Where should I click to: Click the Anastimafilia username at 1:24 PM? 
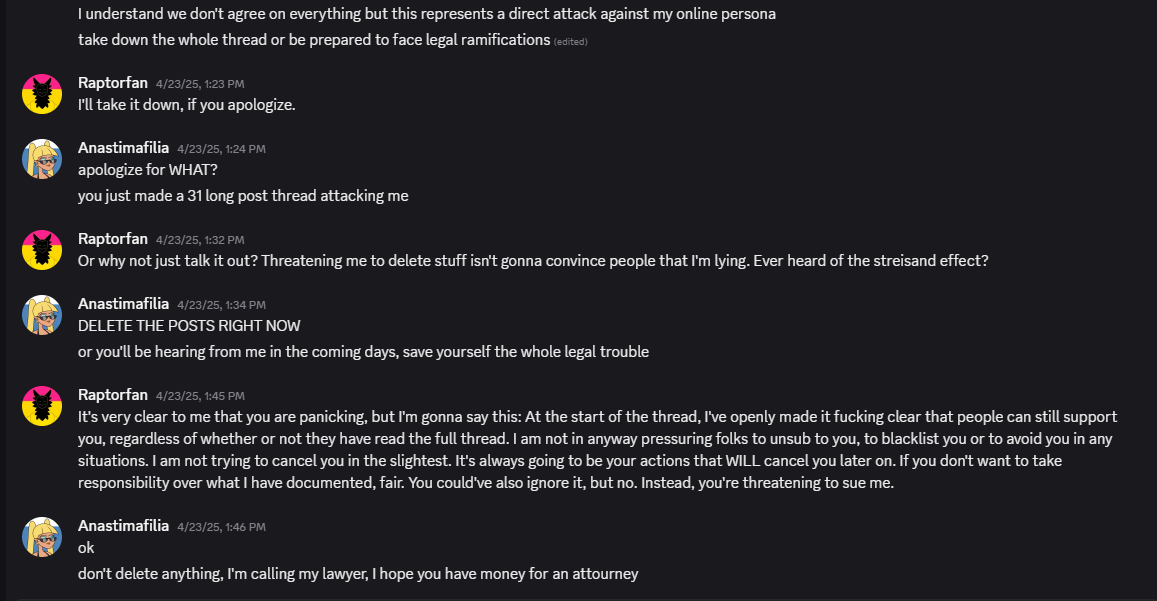coord(124,148)
